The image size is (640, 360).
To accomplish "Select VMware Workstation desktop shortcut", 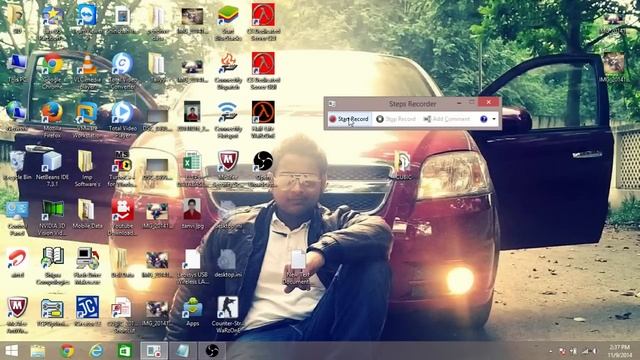I will click(87, 120).
